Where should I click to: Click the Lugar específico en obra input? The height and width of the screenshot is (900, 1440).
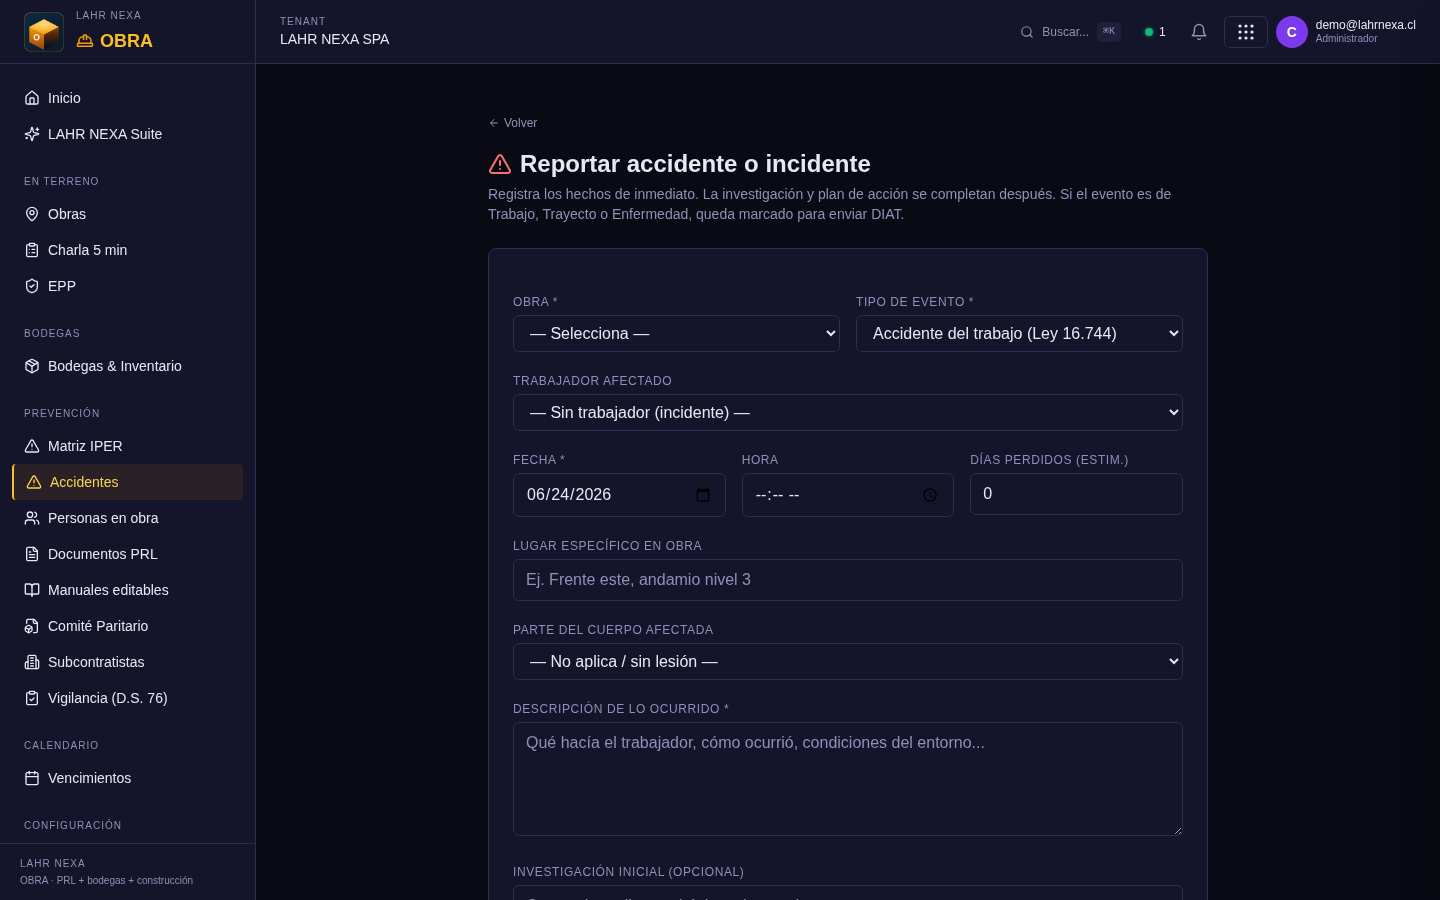point(848,580)
